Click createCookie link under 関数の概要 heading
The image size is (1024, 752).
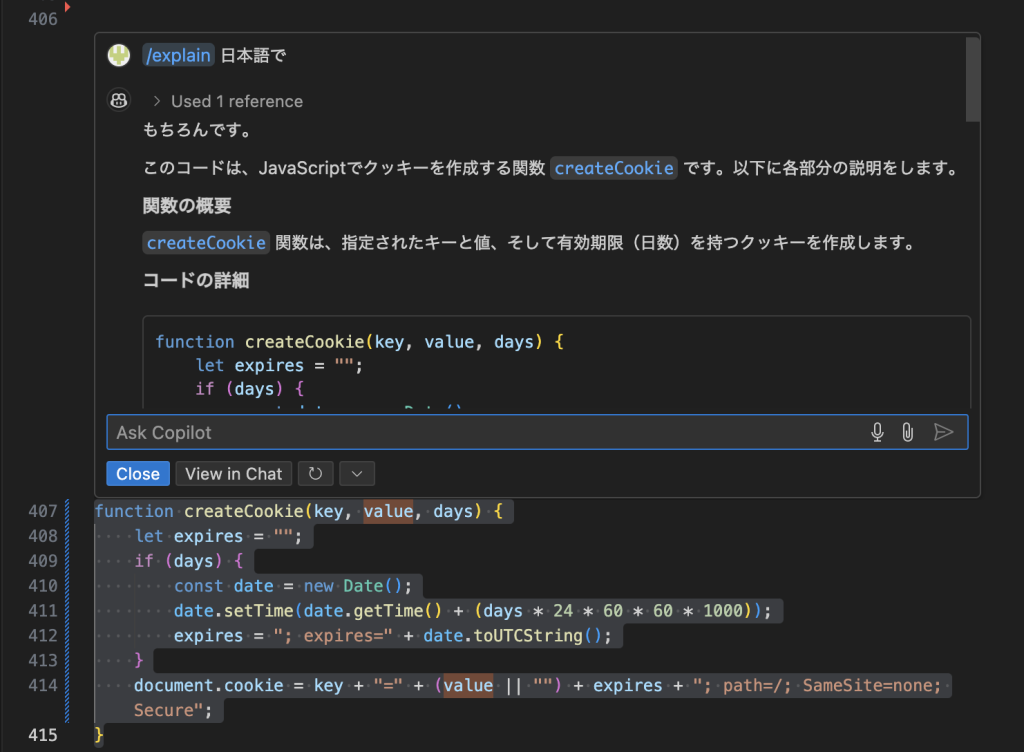tap(206, 243)
